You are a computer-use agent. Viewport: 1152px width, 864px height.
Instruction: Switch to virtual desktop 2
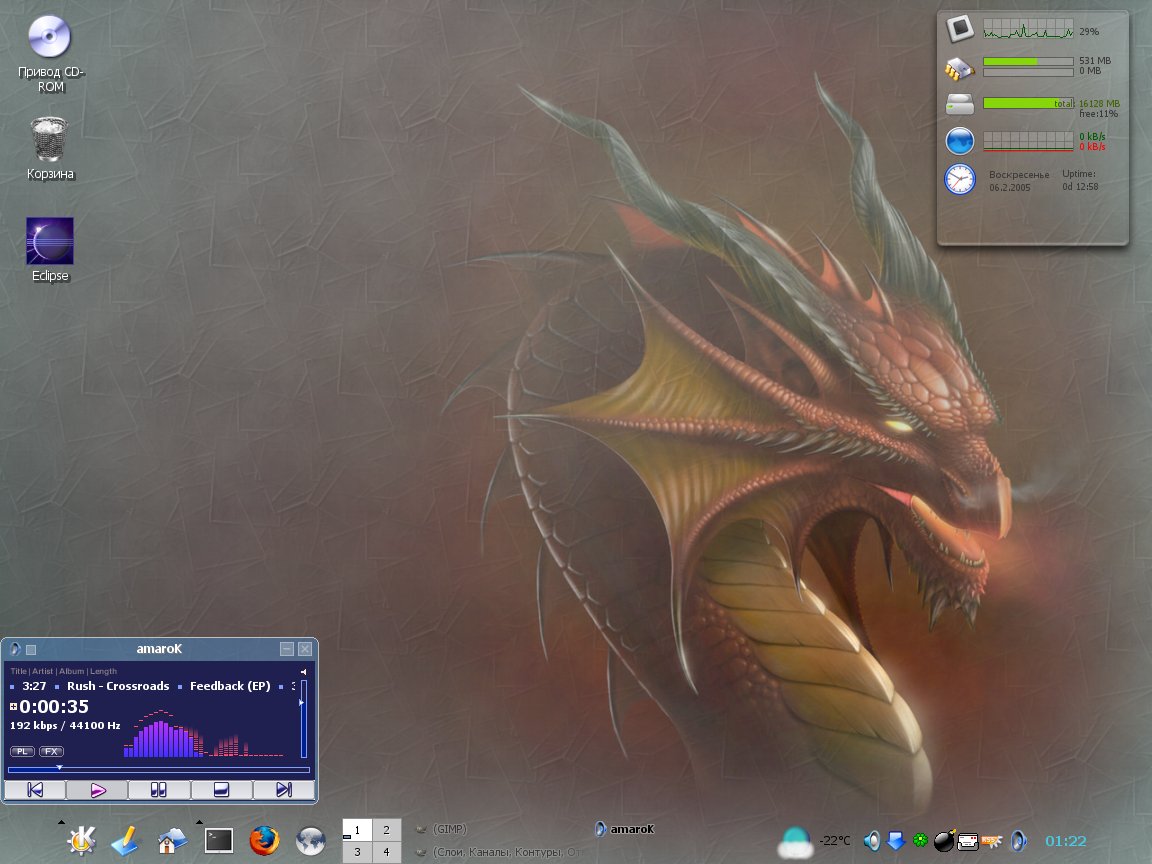pyautogui.click(x=386, y=830)
